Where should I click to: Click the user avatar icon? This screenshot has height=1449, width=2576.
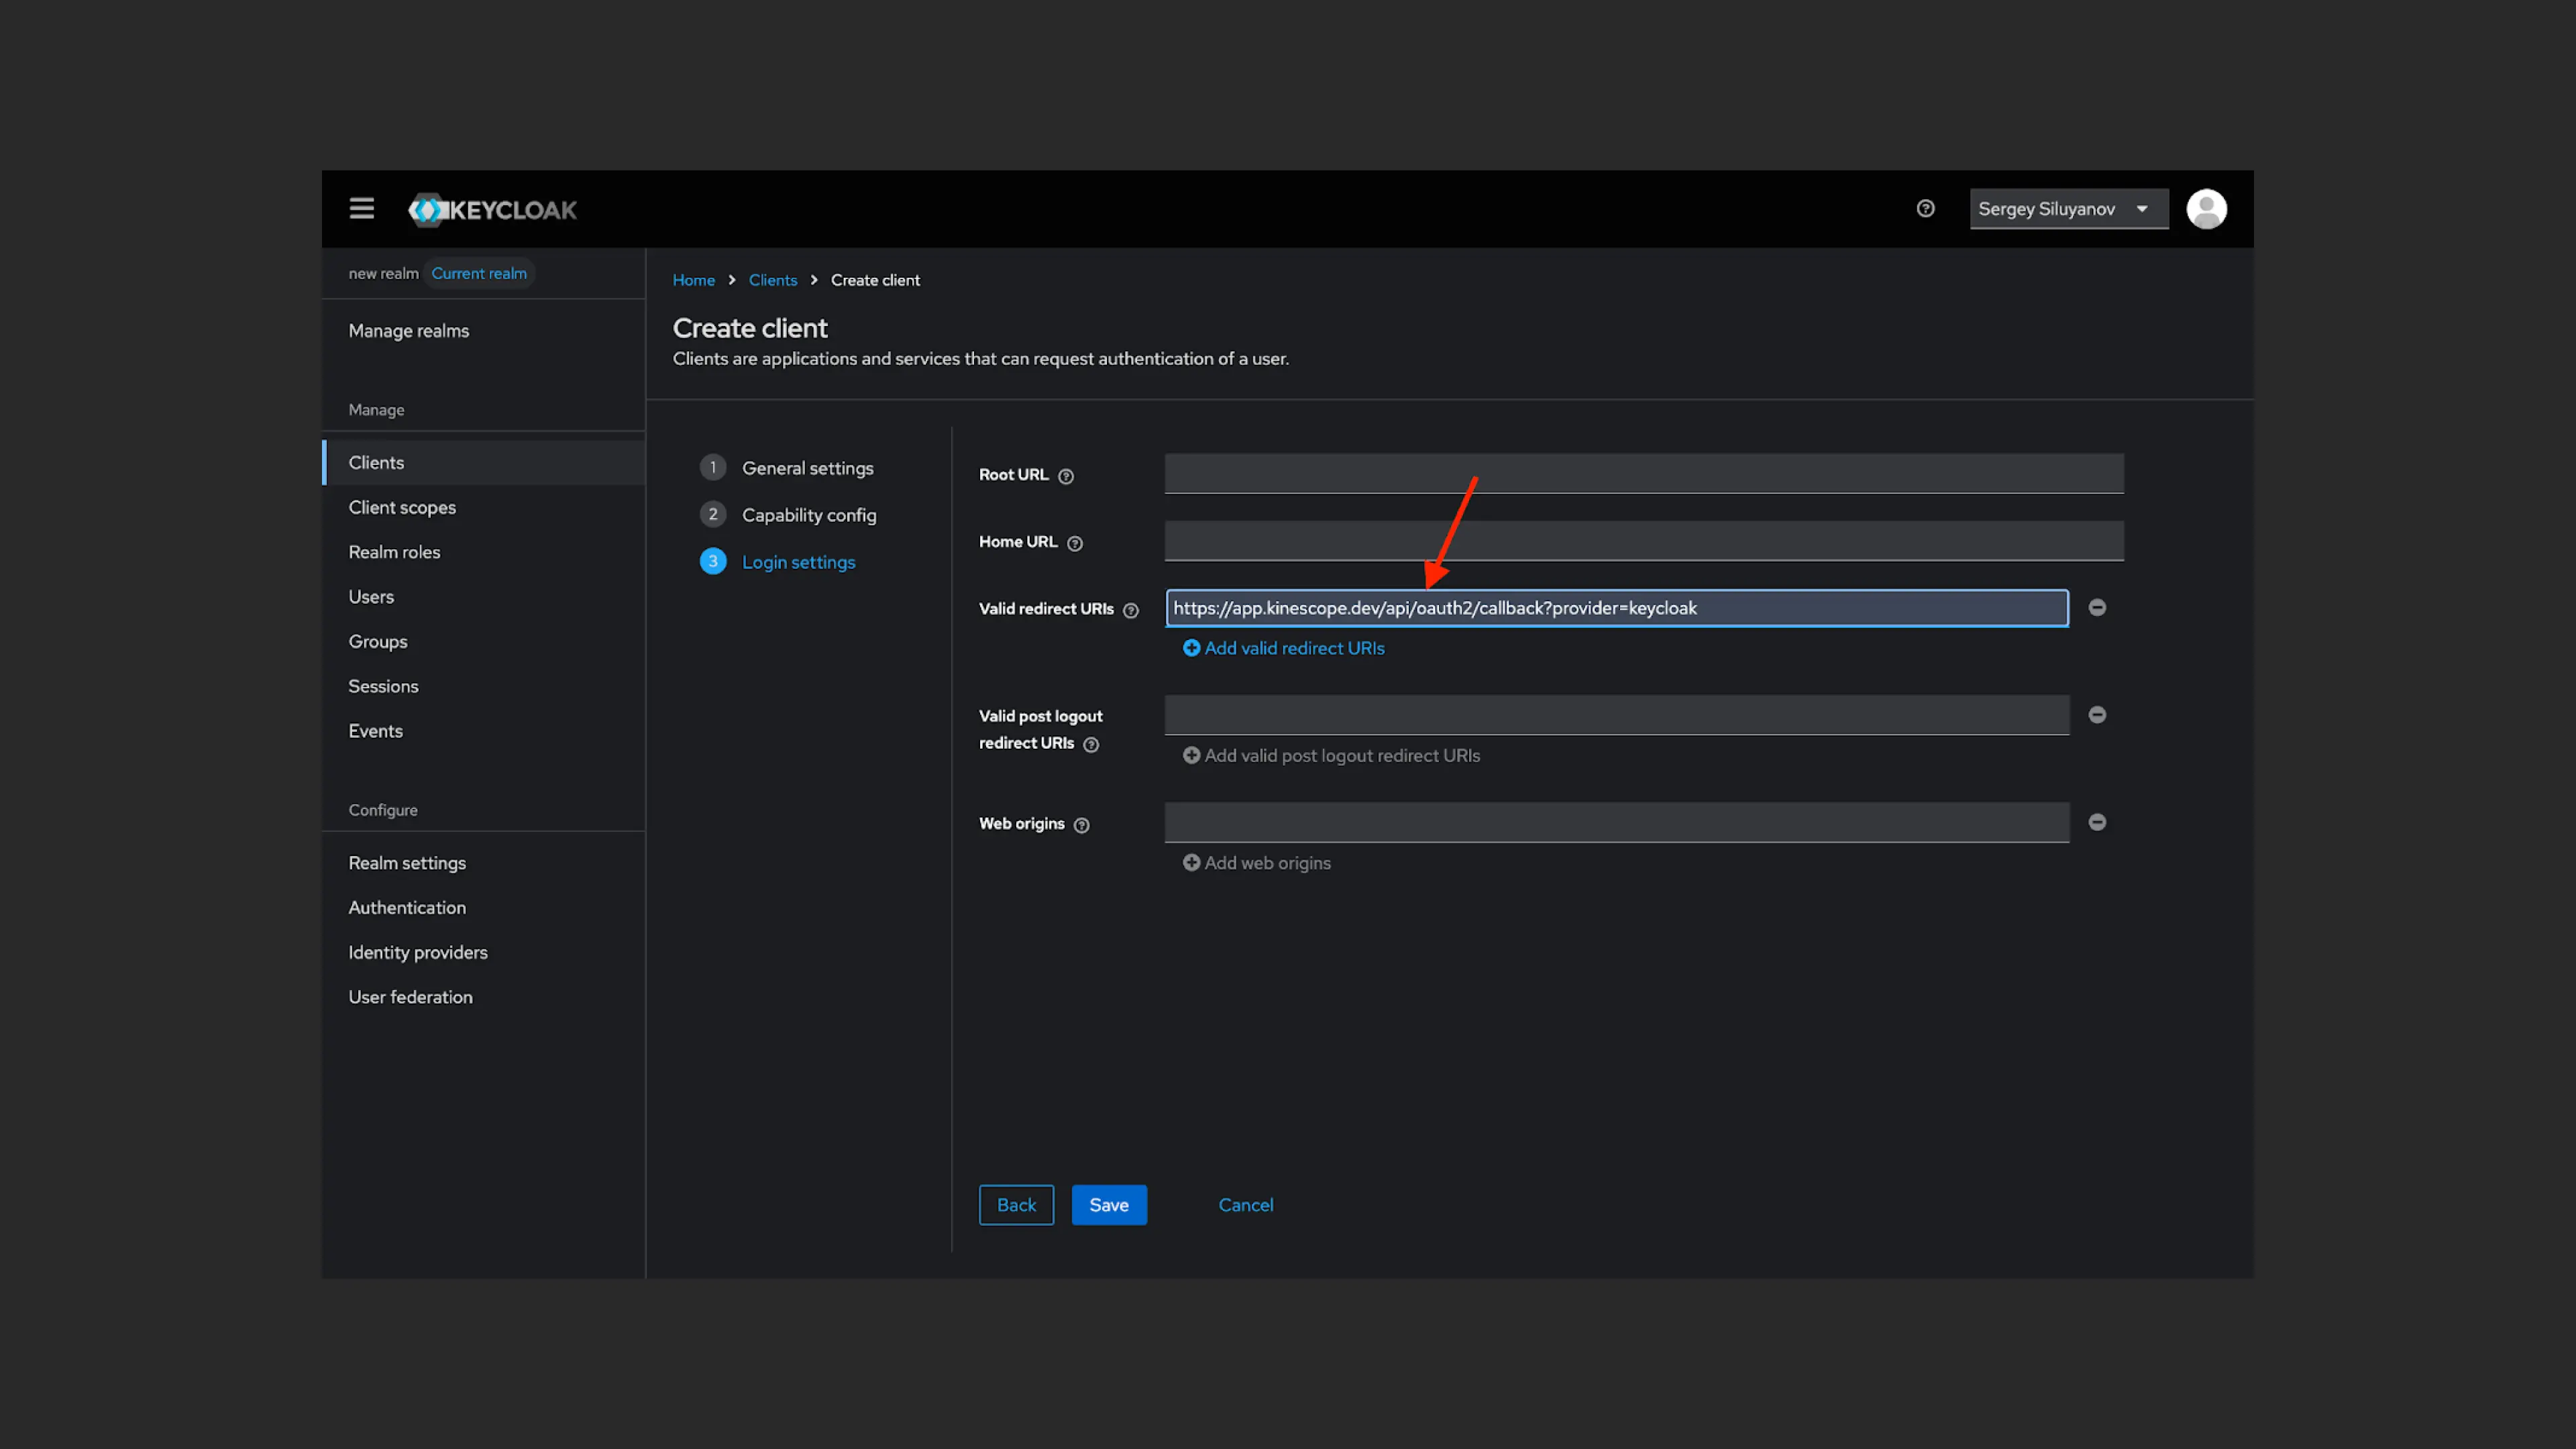pyautogui.click(x=2206, y=208)
